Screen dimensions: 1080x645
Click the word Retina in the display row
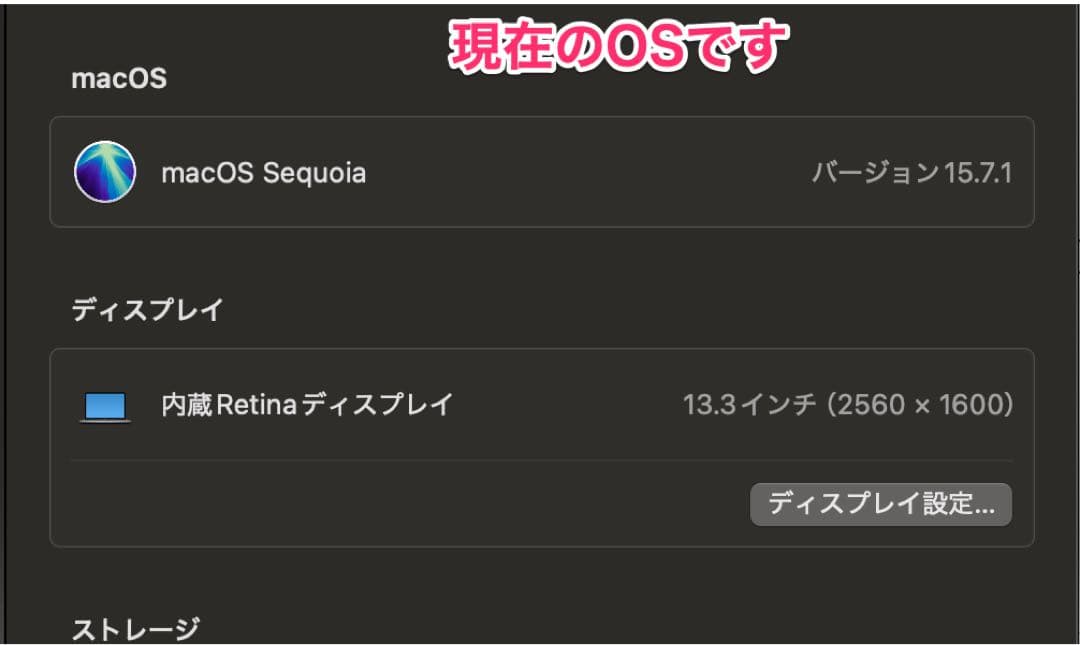pyautogui.click(x=251, y=405)
